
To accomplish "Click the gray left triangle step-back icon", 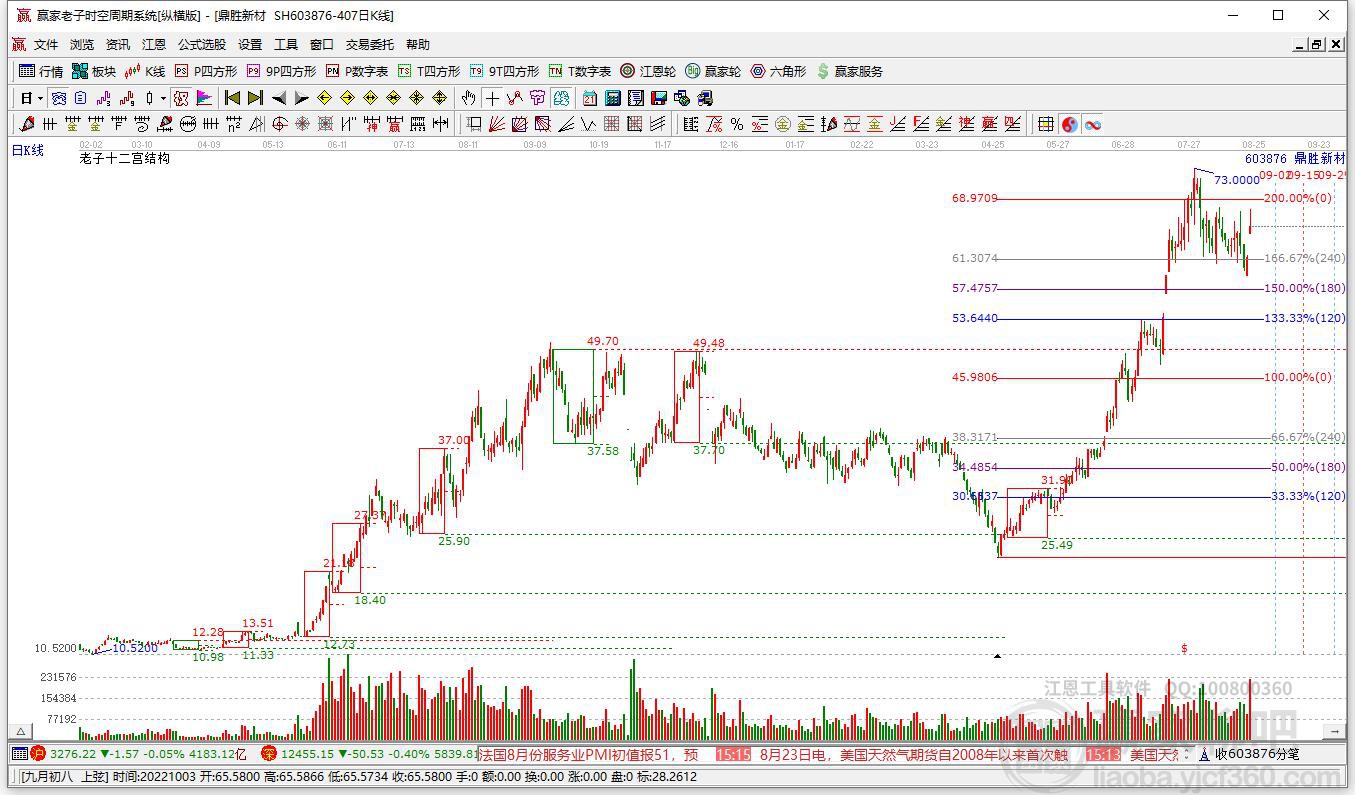I will (279, 98).
